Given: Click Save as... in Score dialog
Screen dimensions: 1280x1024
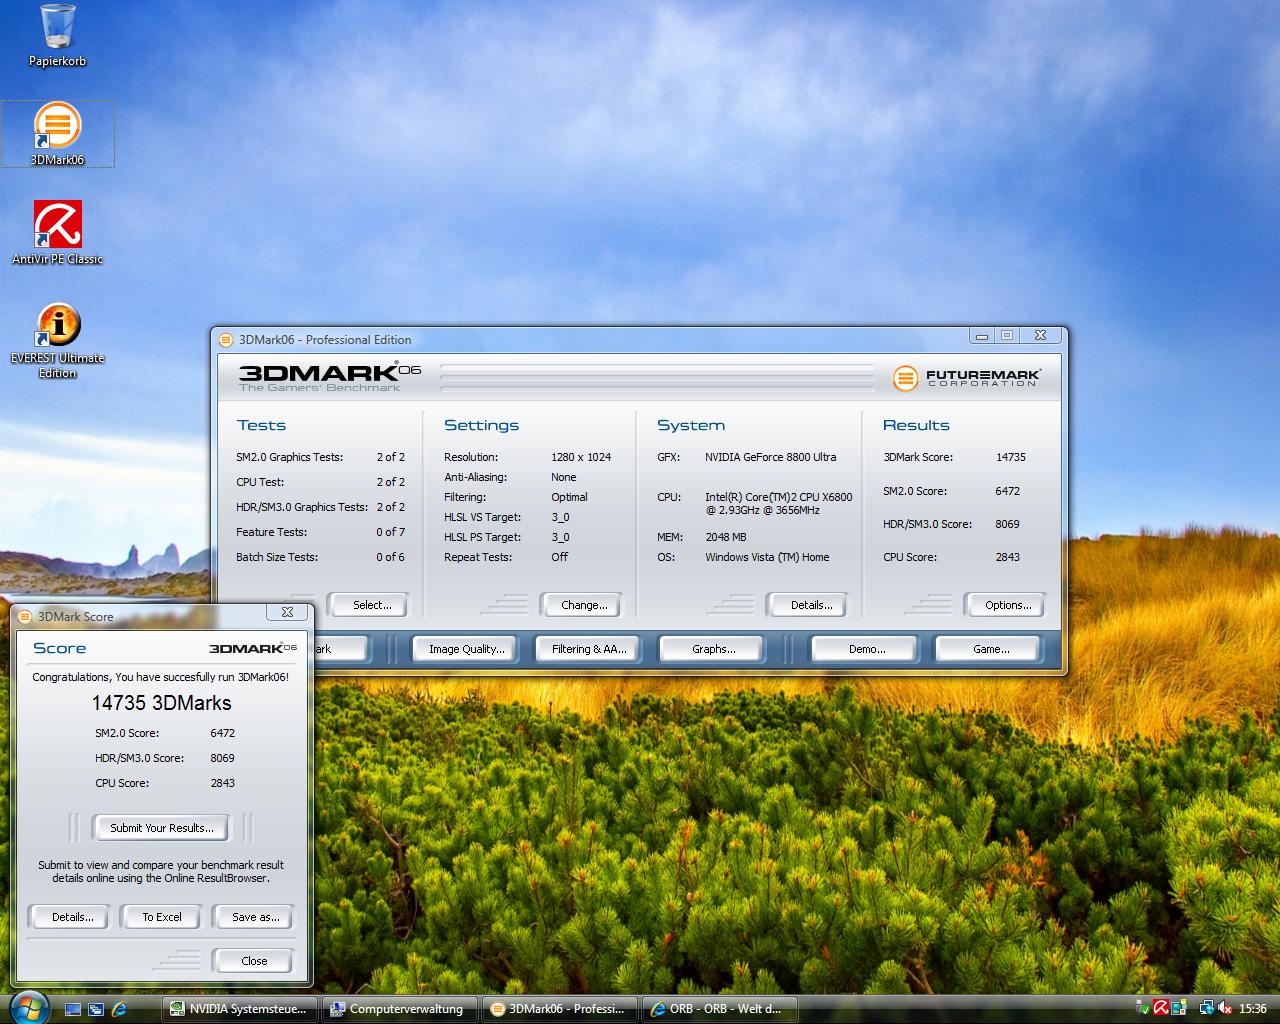Looking at the screenshot, I should click(x=253, y=917).
